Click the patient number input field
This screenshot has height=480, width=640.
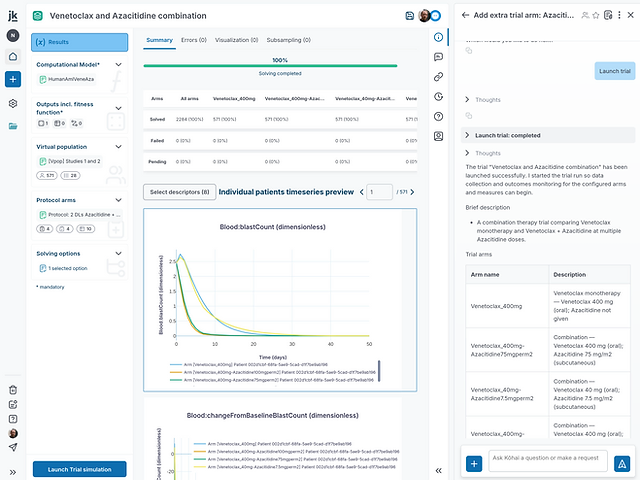[380, 192]
